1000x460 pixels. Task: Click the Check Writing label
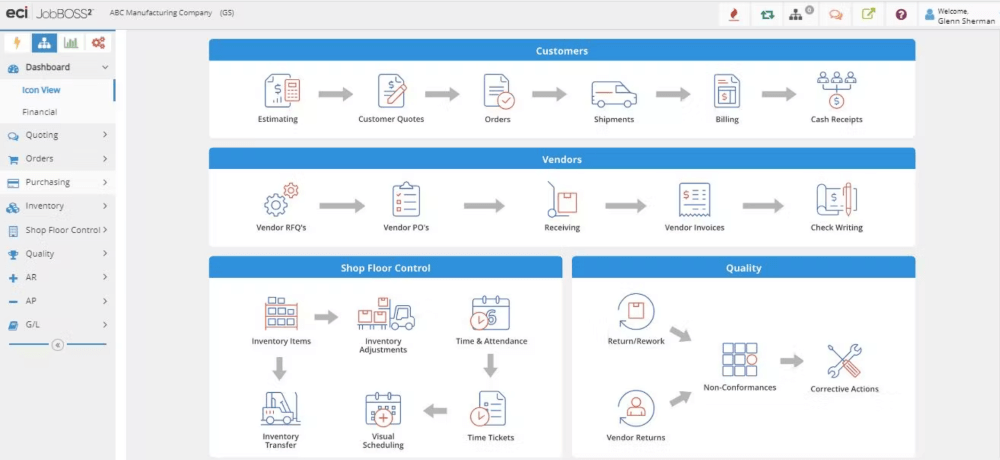tap(837, 228)
